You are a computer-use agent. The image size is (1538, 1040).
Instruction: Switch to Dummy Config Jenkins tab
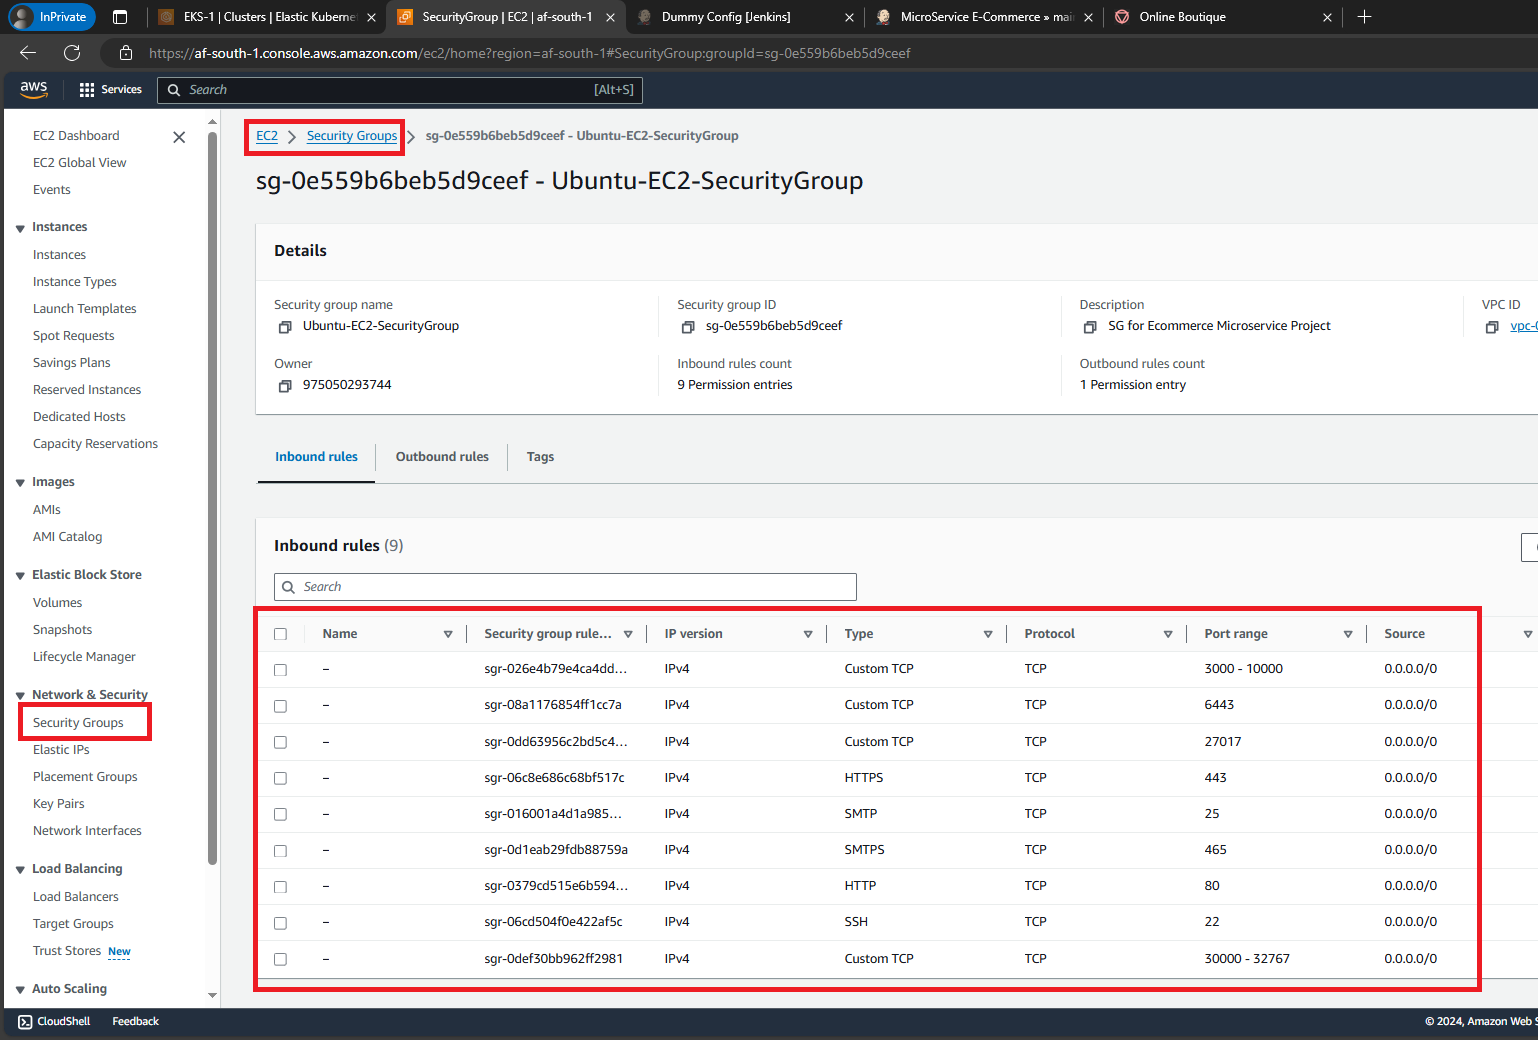click(x=746, y=17)
